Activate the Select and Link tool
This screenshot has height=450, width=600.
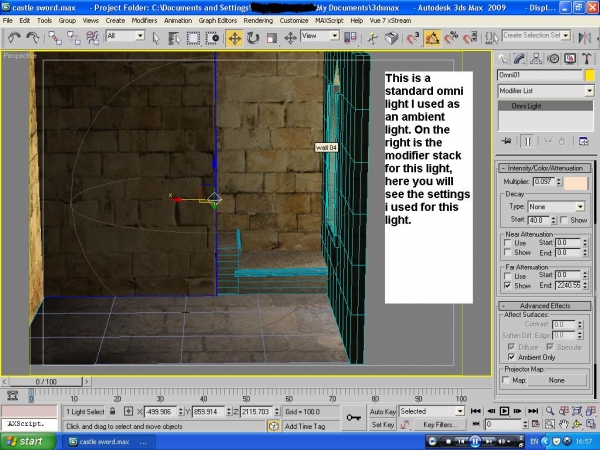click(55, 38)
